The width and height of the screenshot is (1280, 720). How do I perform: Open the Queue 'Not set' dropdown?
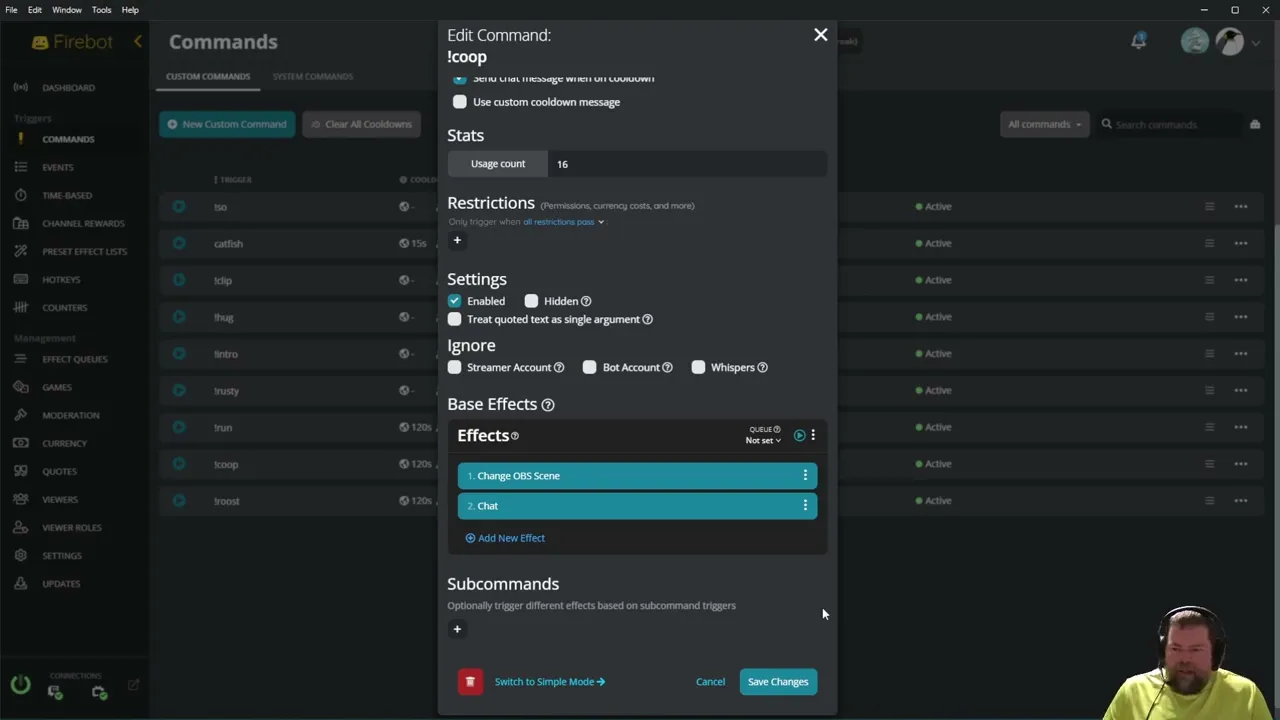[x=763, y=440]
